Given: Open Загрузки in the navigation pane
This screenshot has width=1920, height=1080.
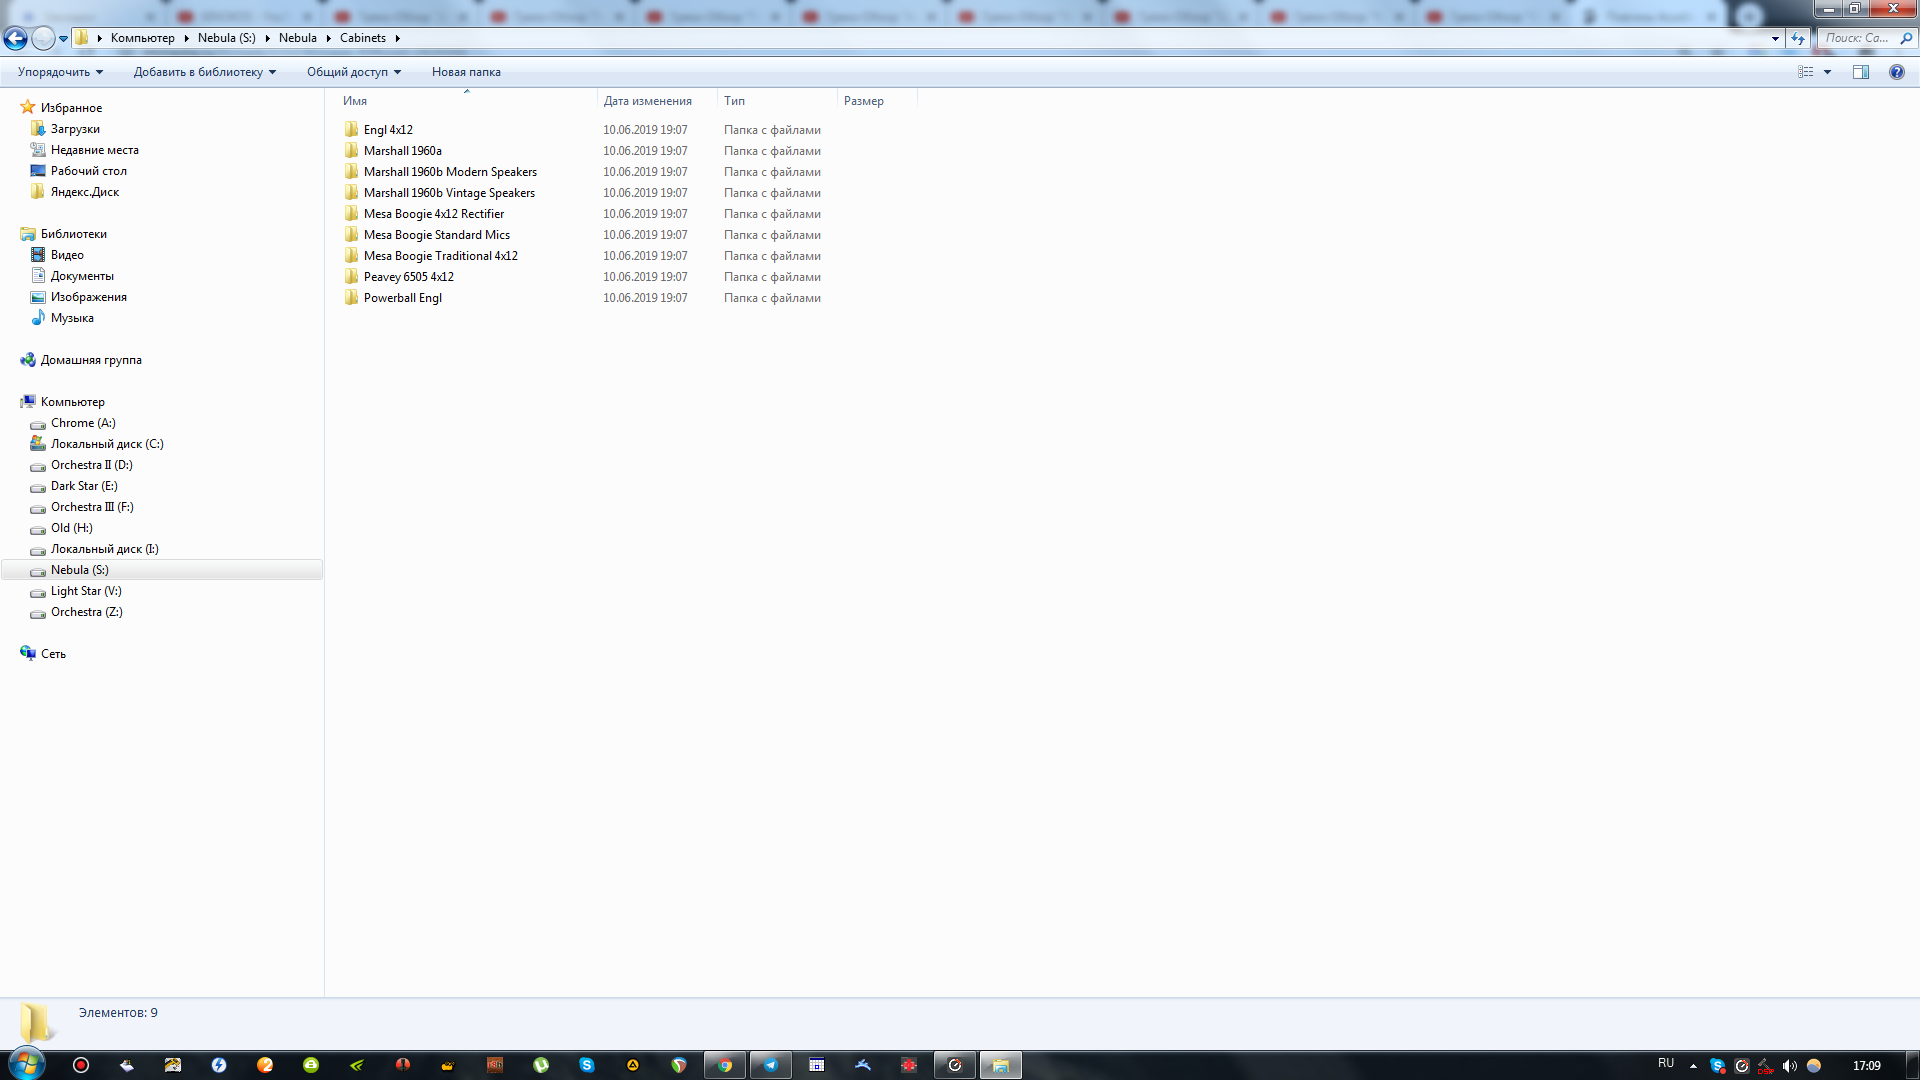Looking at the screenshot, I should click(75, 129).
